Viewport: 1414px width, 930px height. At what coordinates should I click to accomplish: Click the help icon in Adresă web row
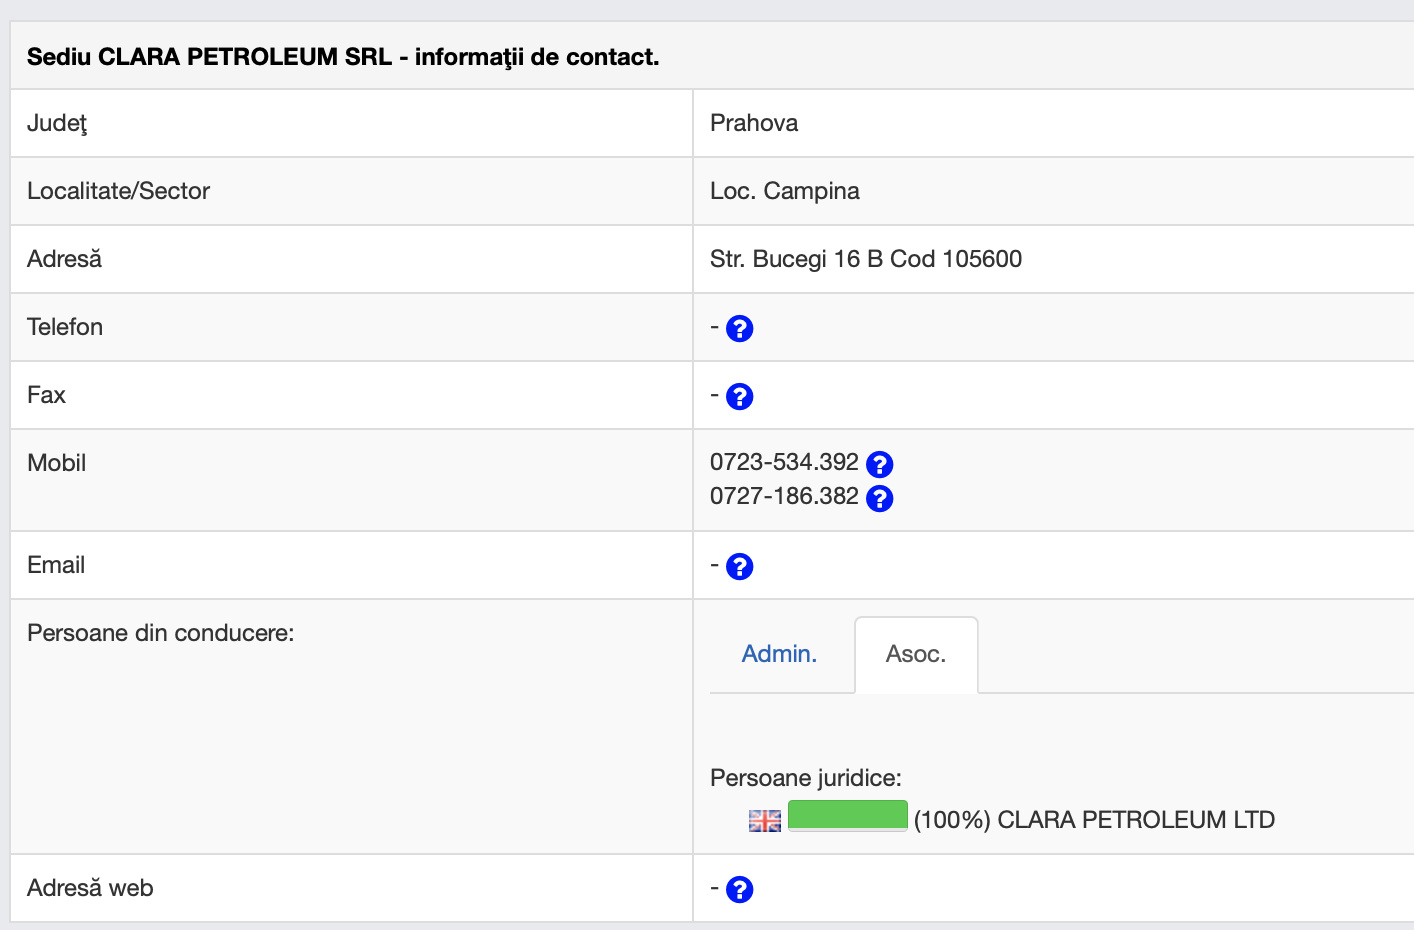(x=739, y=889)
